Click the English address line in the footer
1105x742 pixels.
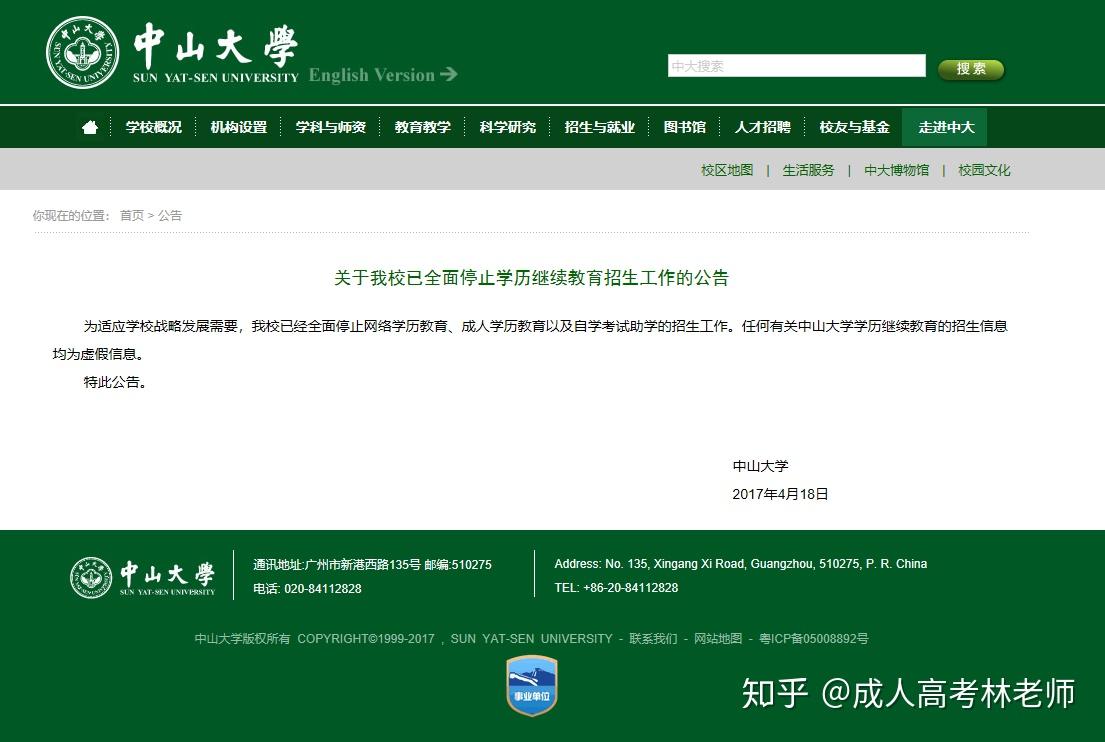coord(741,564)
